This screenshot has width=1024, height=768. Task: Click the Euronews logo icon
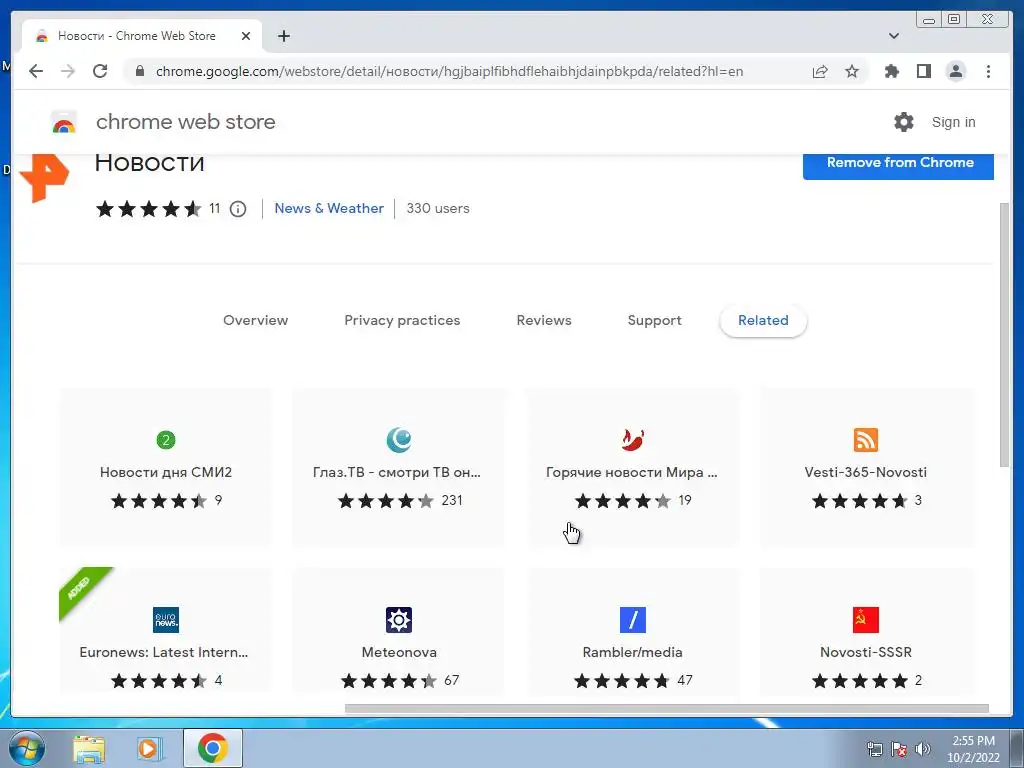pos(166,620)
